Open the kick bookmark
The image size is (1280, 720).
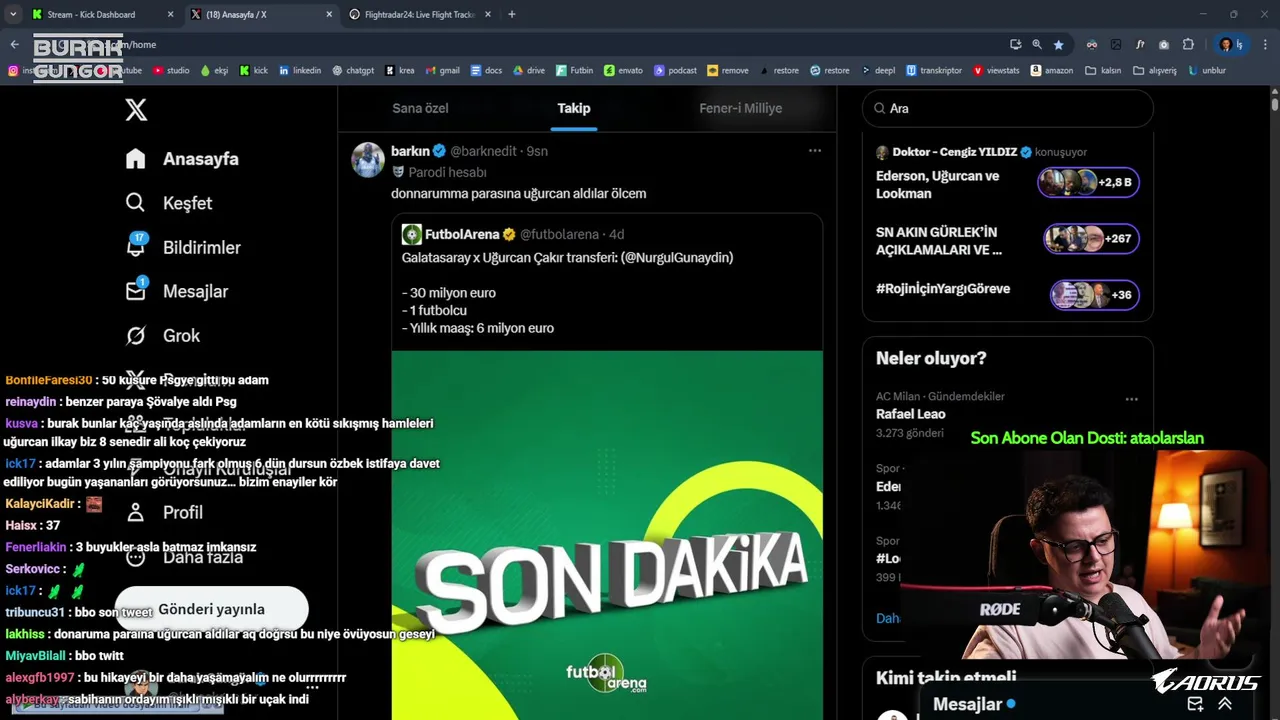(254, 71)
